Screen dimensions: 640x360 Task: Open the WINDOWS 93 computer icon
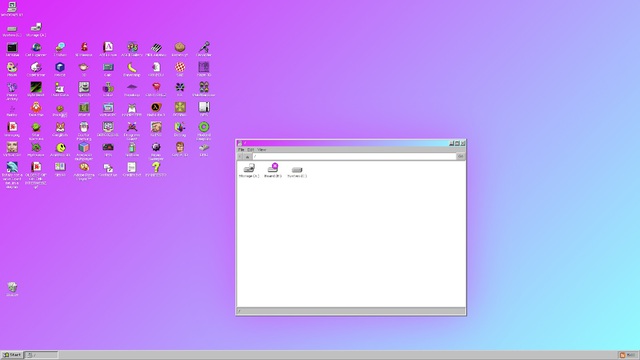(x=12, y=9)
